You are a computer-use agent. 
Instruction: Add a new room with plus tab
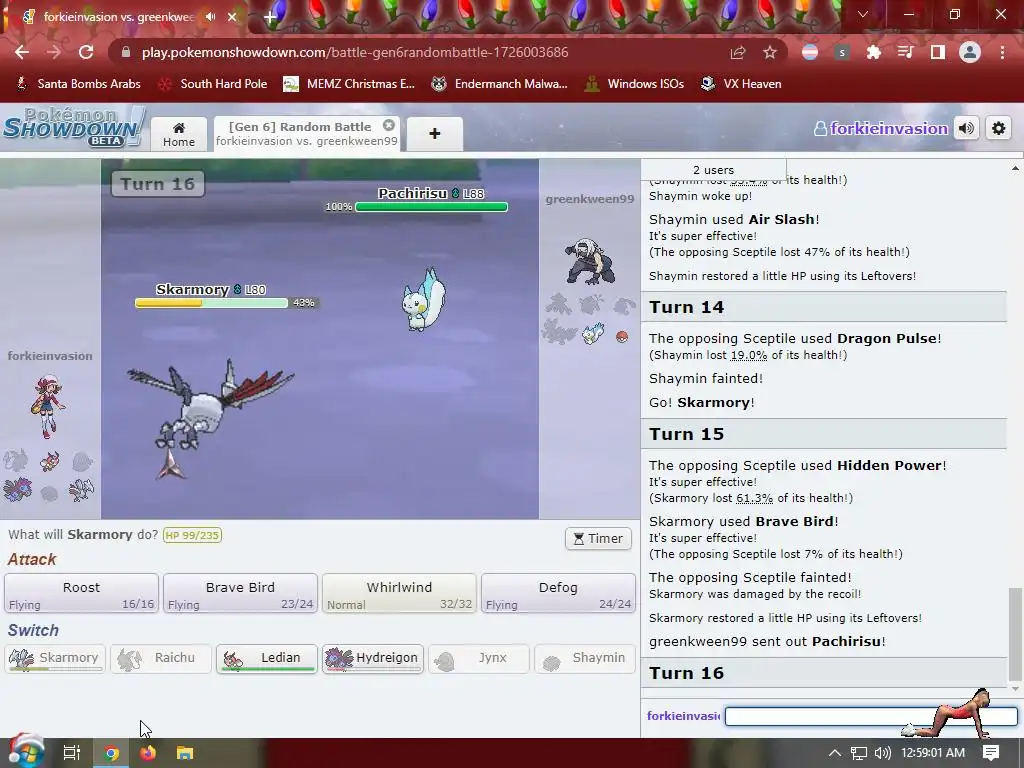(x=435, y=134)
